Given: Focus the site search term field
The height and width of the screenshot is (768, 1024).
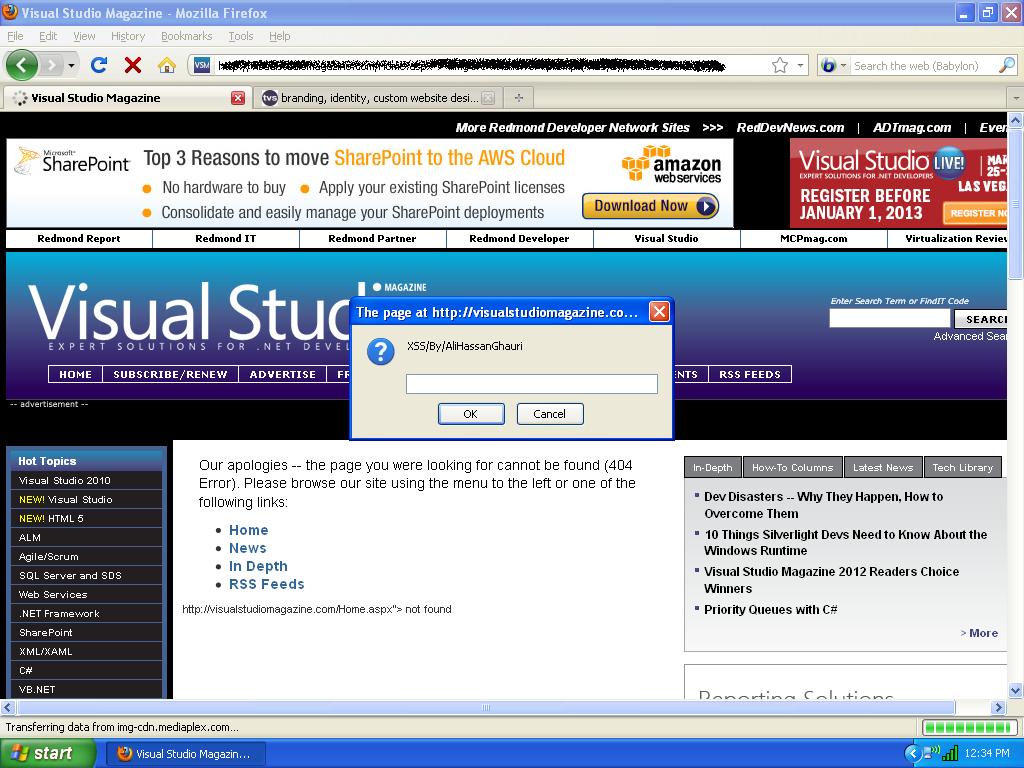Looking at the screenshot, I should pos(889,318).
